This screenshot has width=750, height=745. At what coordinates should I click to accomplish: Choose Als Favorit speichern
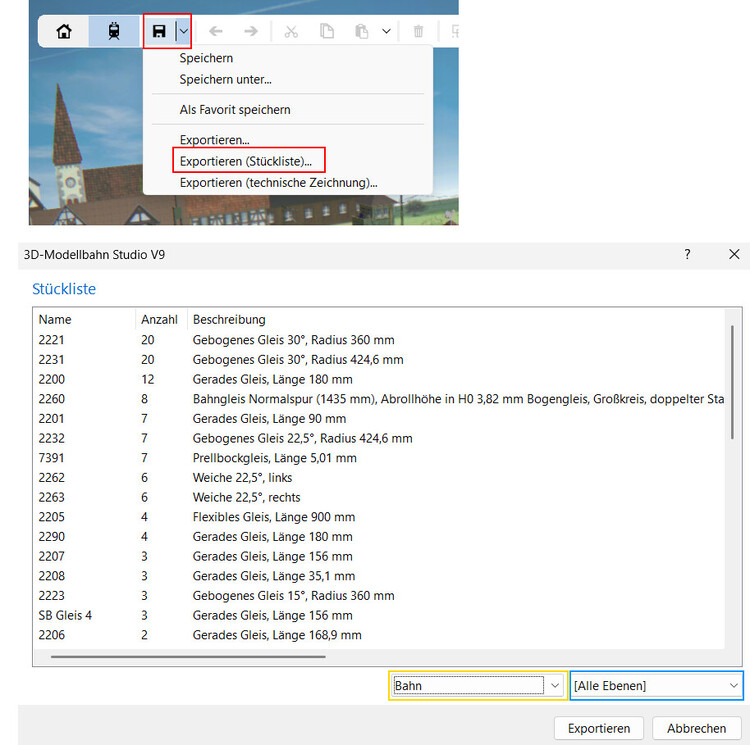[x=235, y=109]
